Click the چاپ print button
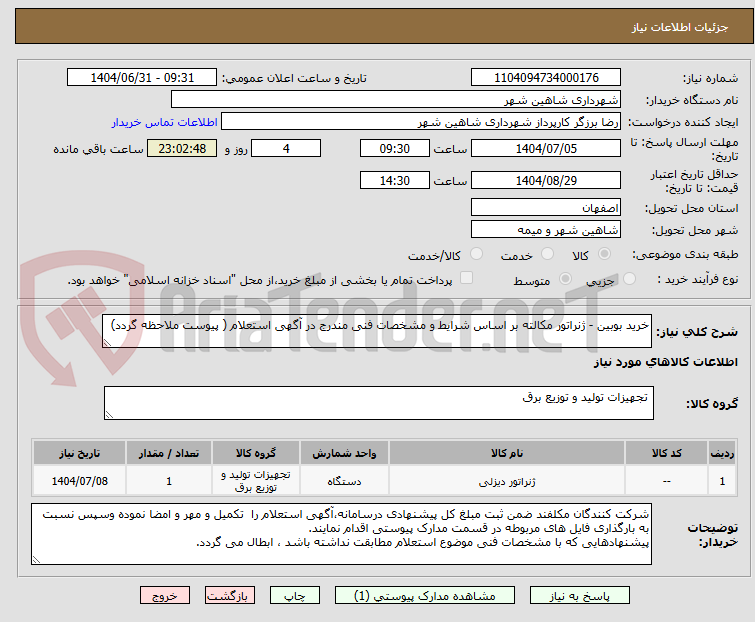This screenshot has width=755, height=622. 295,596
